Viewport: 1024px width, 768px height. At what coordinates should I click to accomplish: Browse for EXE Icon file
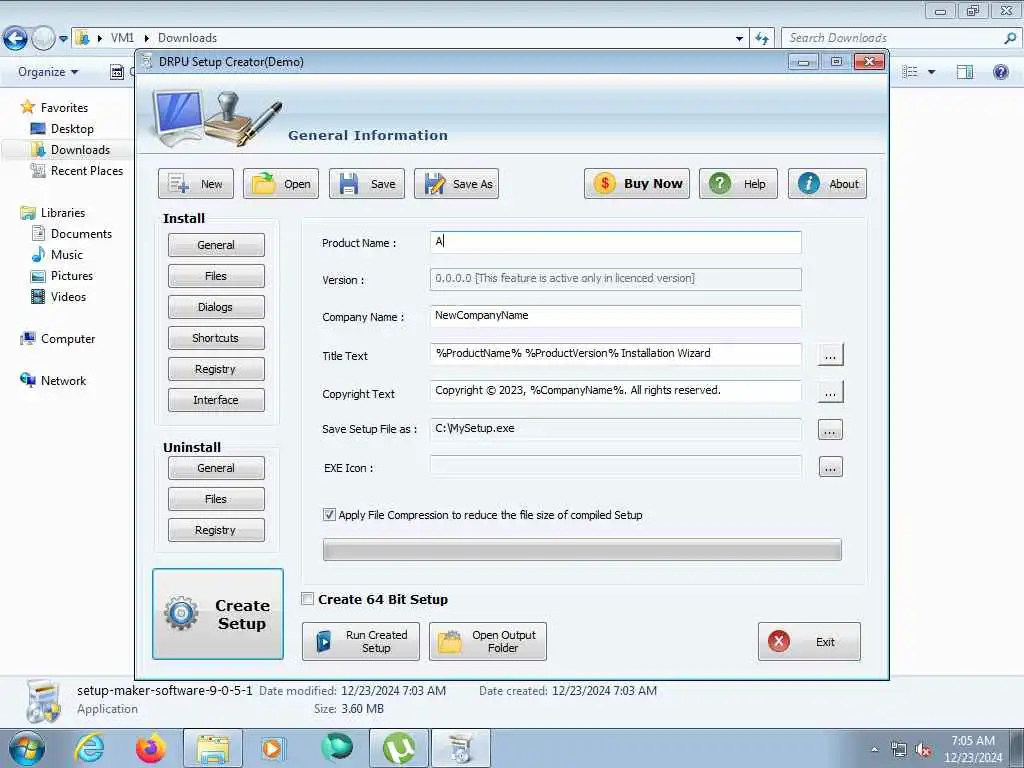pyautogui.click(x=830, y=467)
